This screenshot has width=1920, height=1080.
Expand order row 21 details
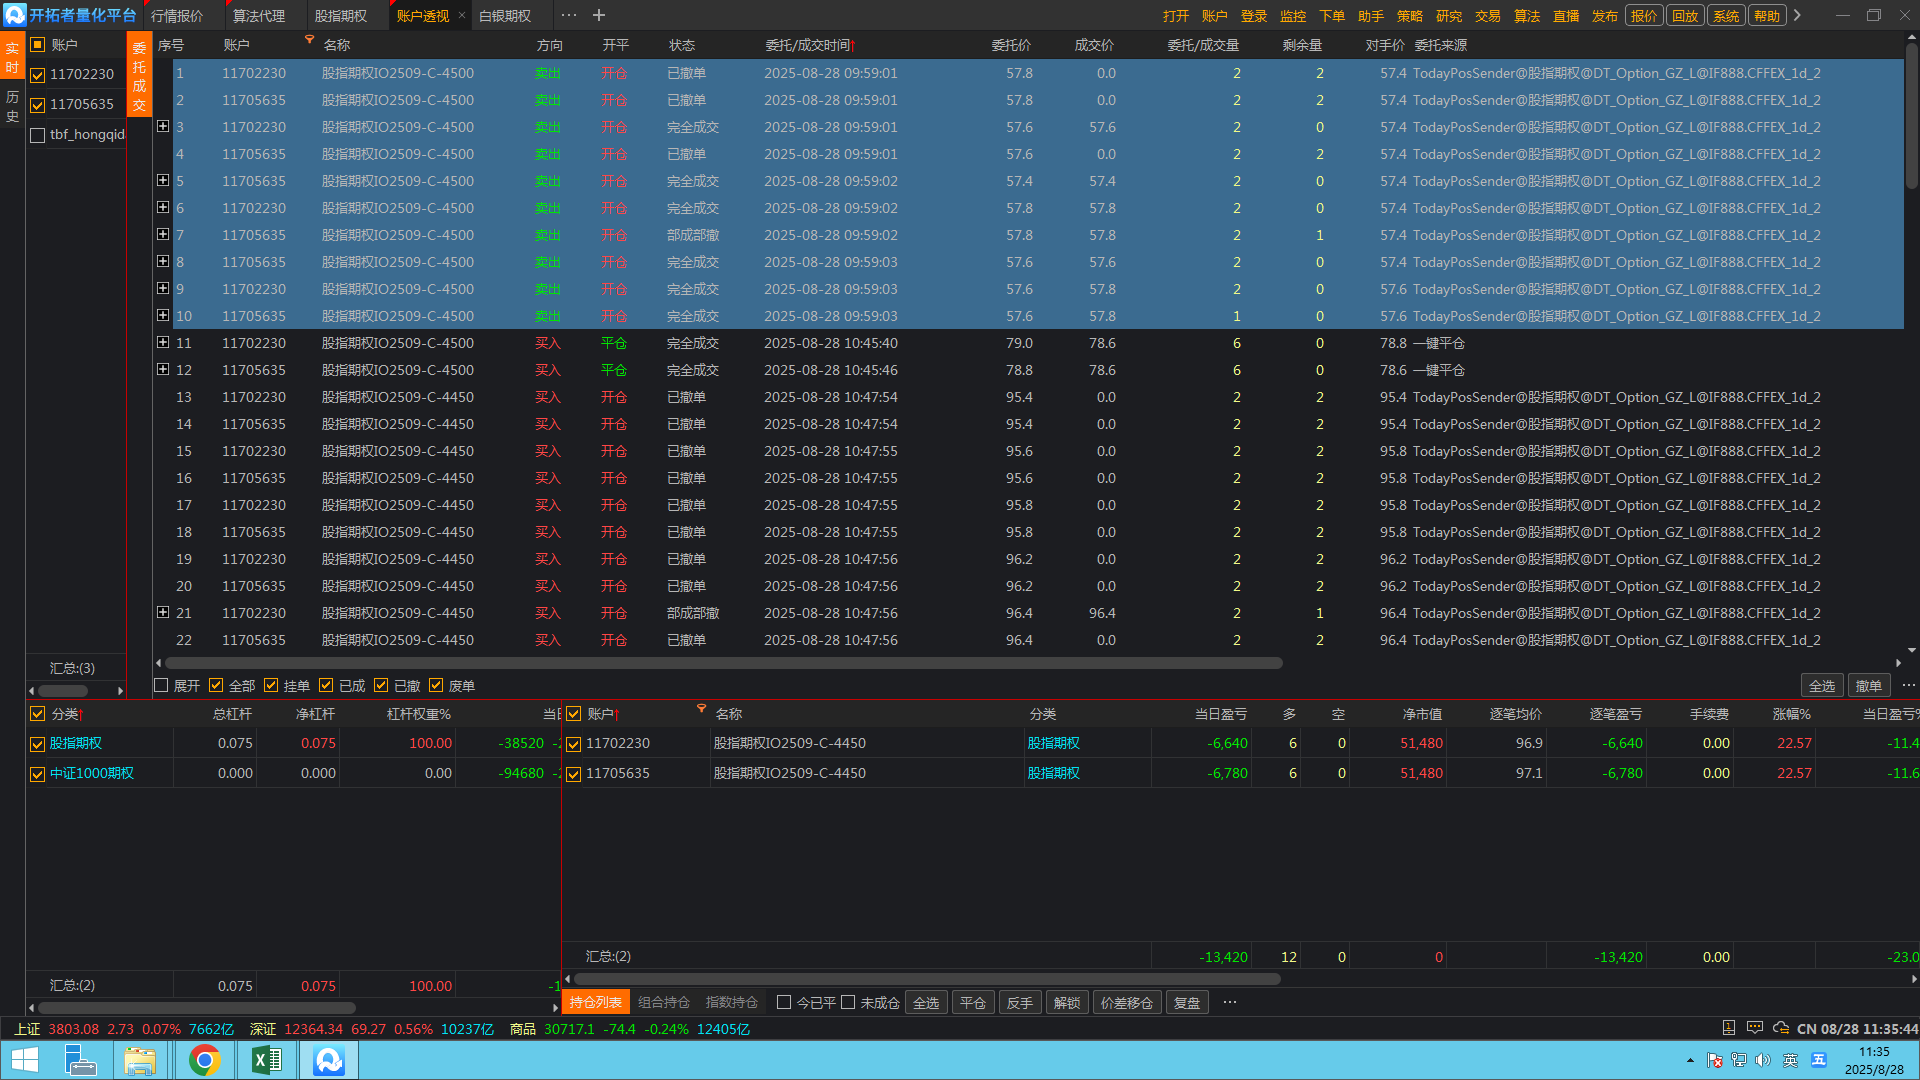(163, 612)
